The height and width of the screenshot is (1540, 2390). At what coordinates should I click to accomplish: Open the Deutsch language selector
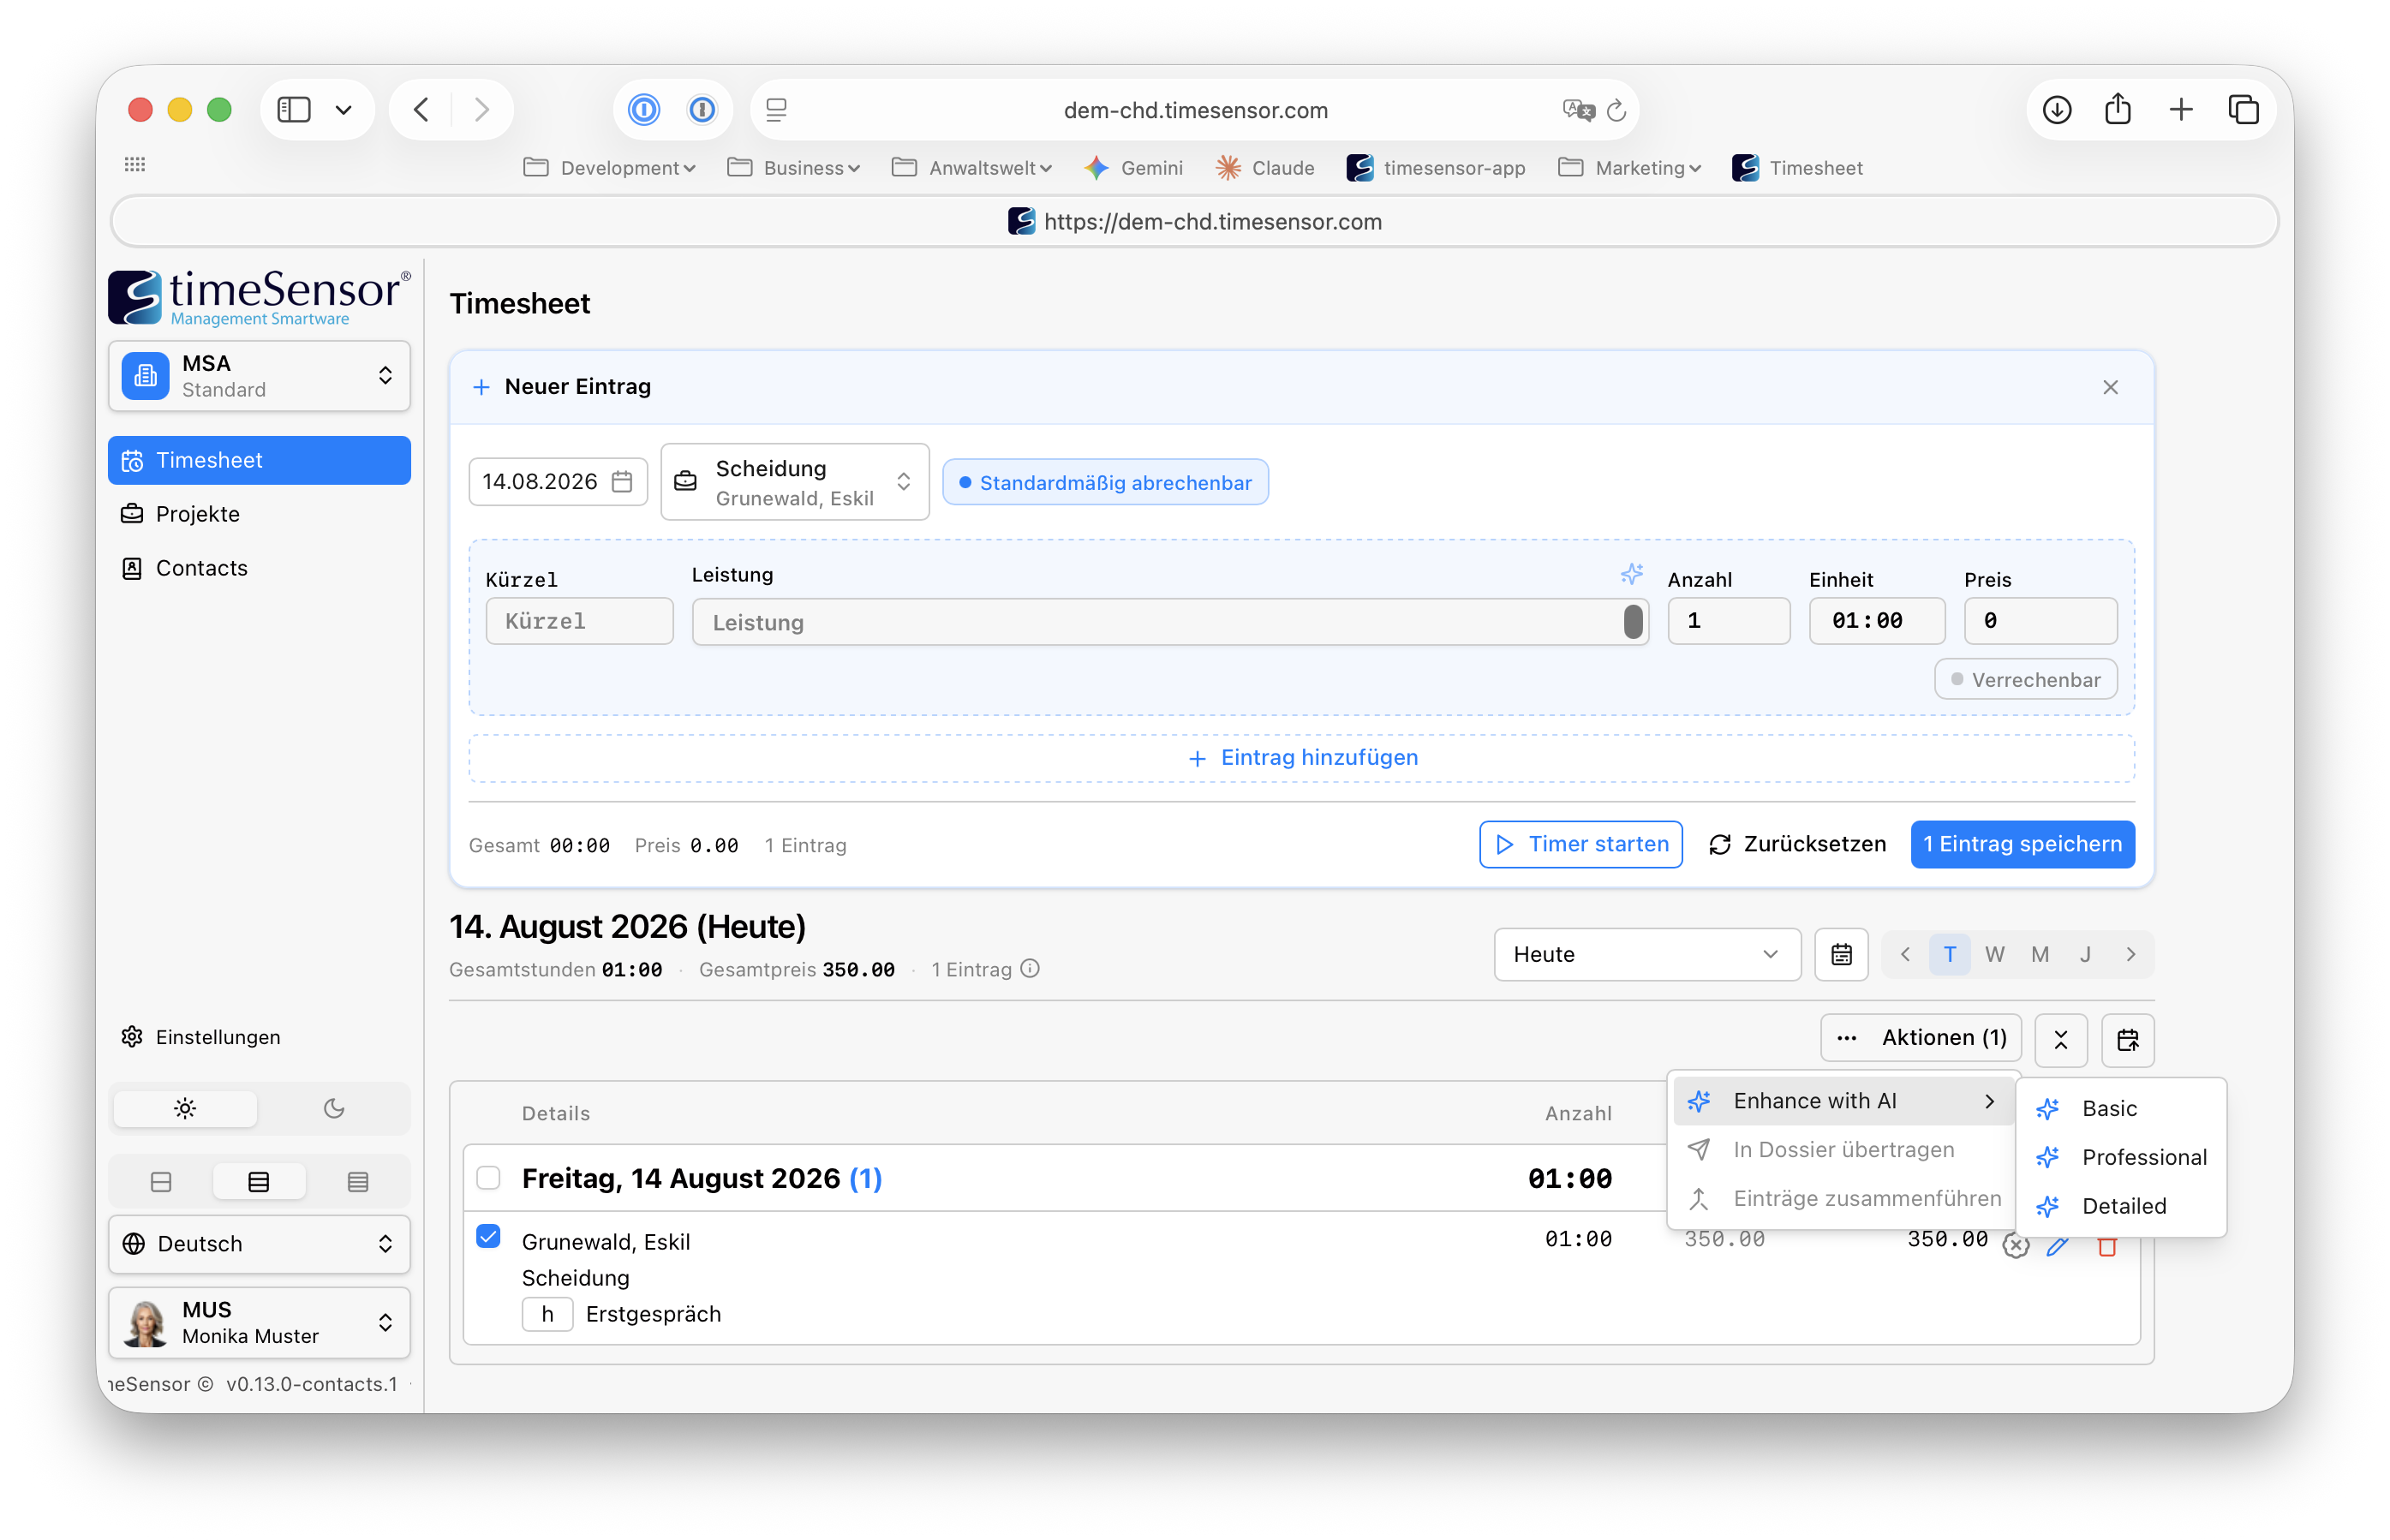tap(259, 1245)
